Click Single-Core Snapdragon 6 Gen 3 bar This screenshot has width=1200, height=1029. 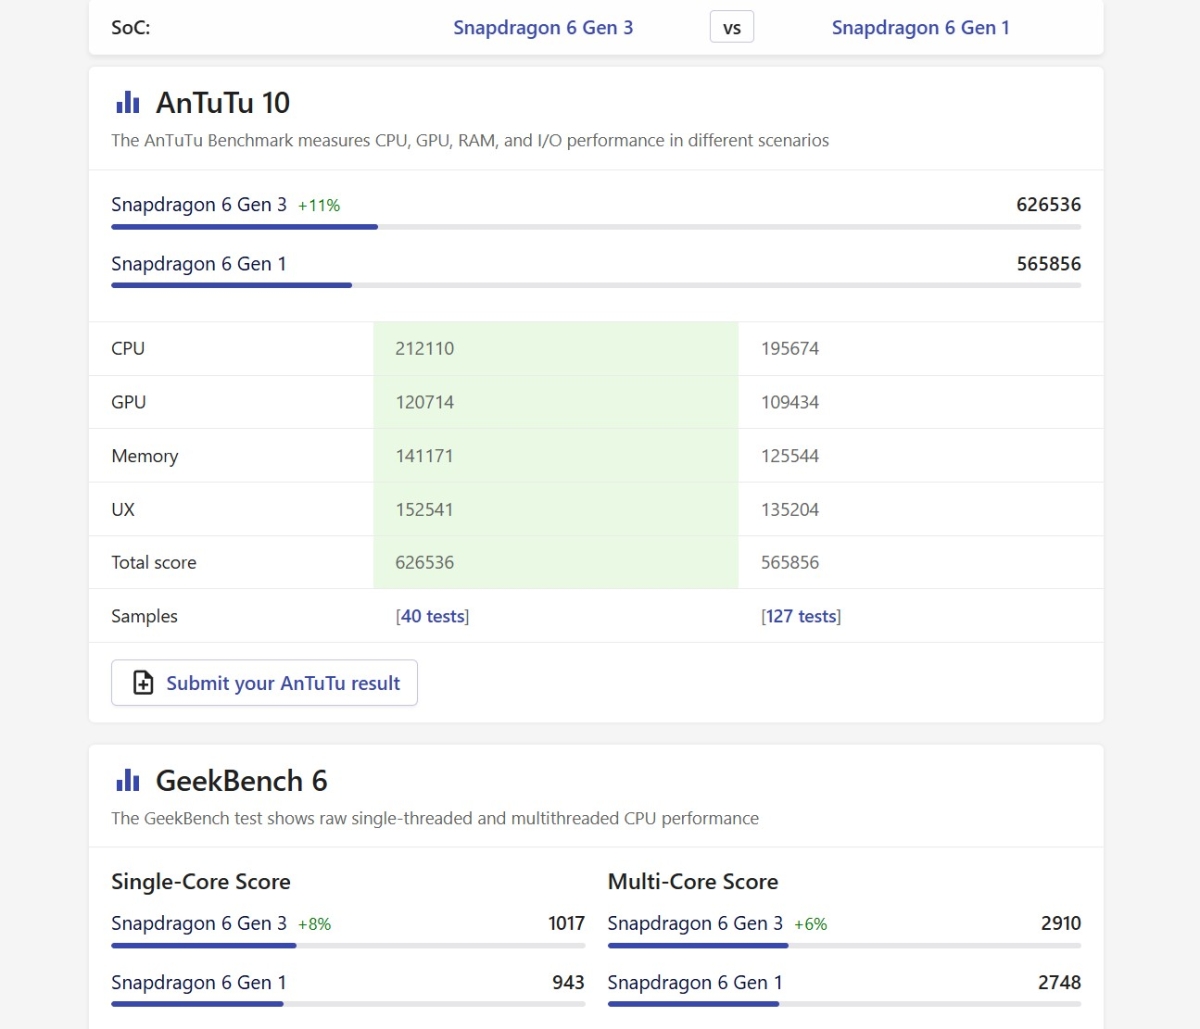coord(347,945)
